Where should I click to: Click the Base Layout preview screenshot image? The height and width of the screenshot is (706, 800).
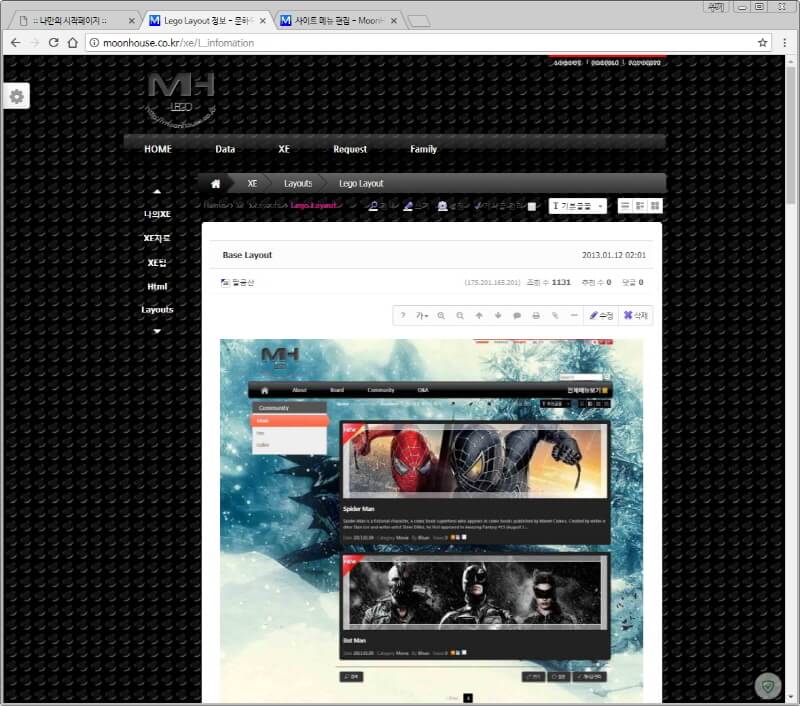[x=432, y=520]
